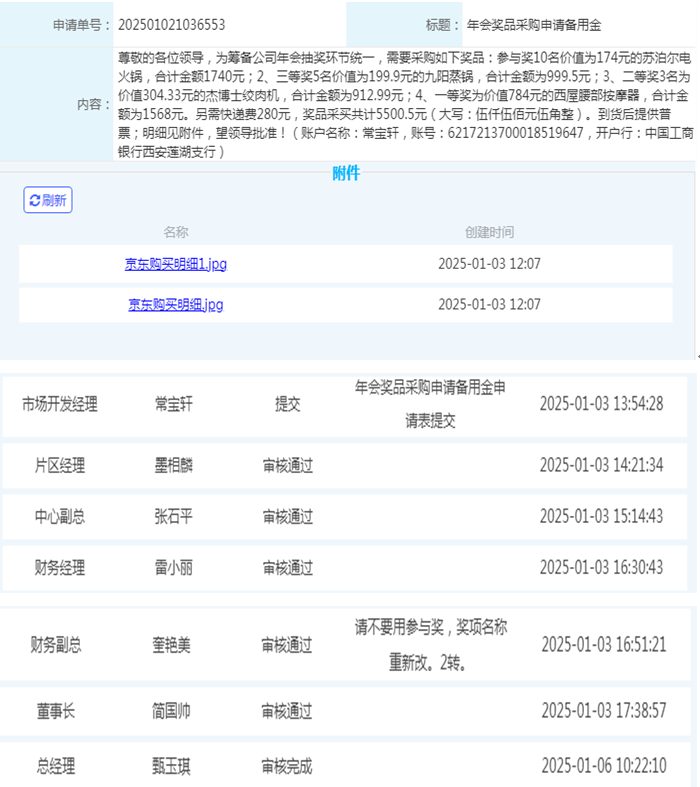Click the 财务经理 role cell
This screenshot has height=787, width=700.
pos(60,568)
